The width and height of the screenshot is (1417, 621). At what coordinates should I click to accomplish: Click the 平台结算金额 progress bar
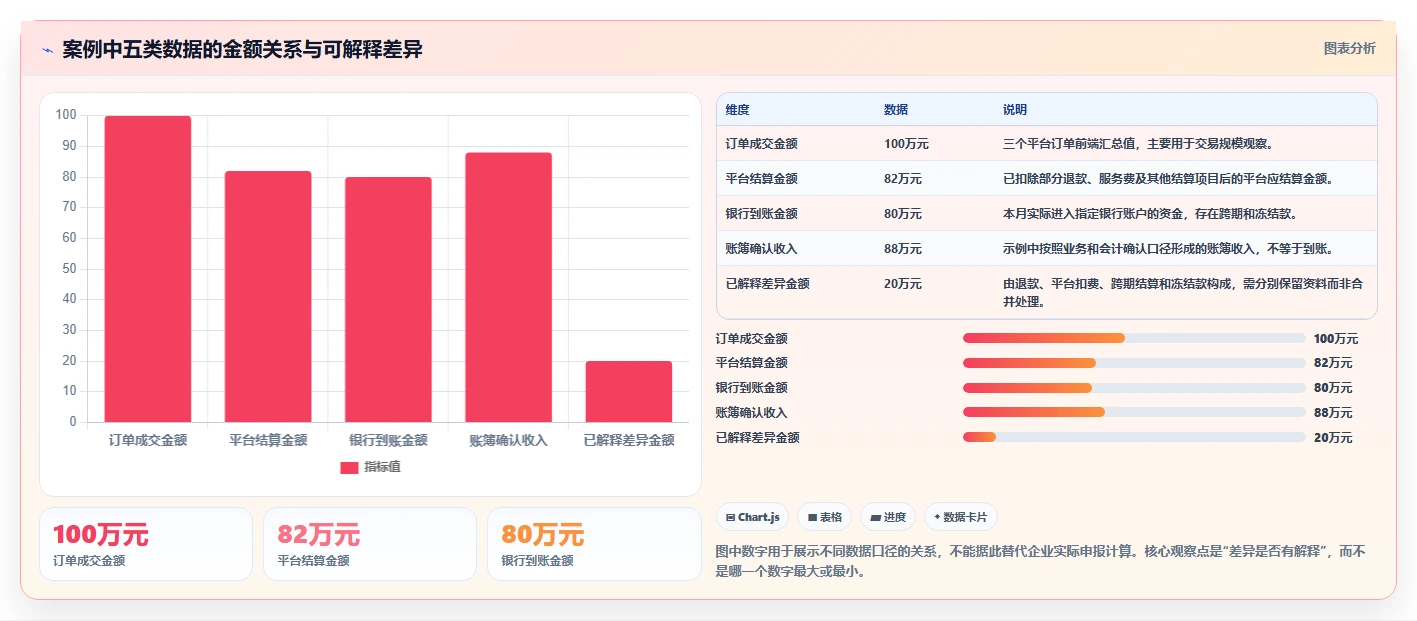click(x=1134, y=363)
